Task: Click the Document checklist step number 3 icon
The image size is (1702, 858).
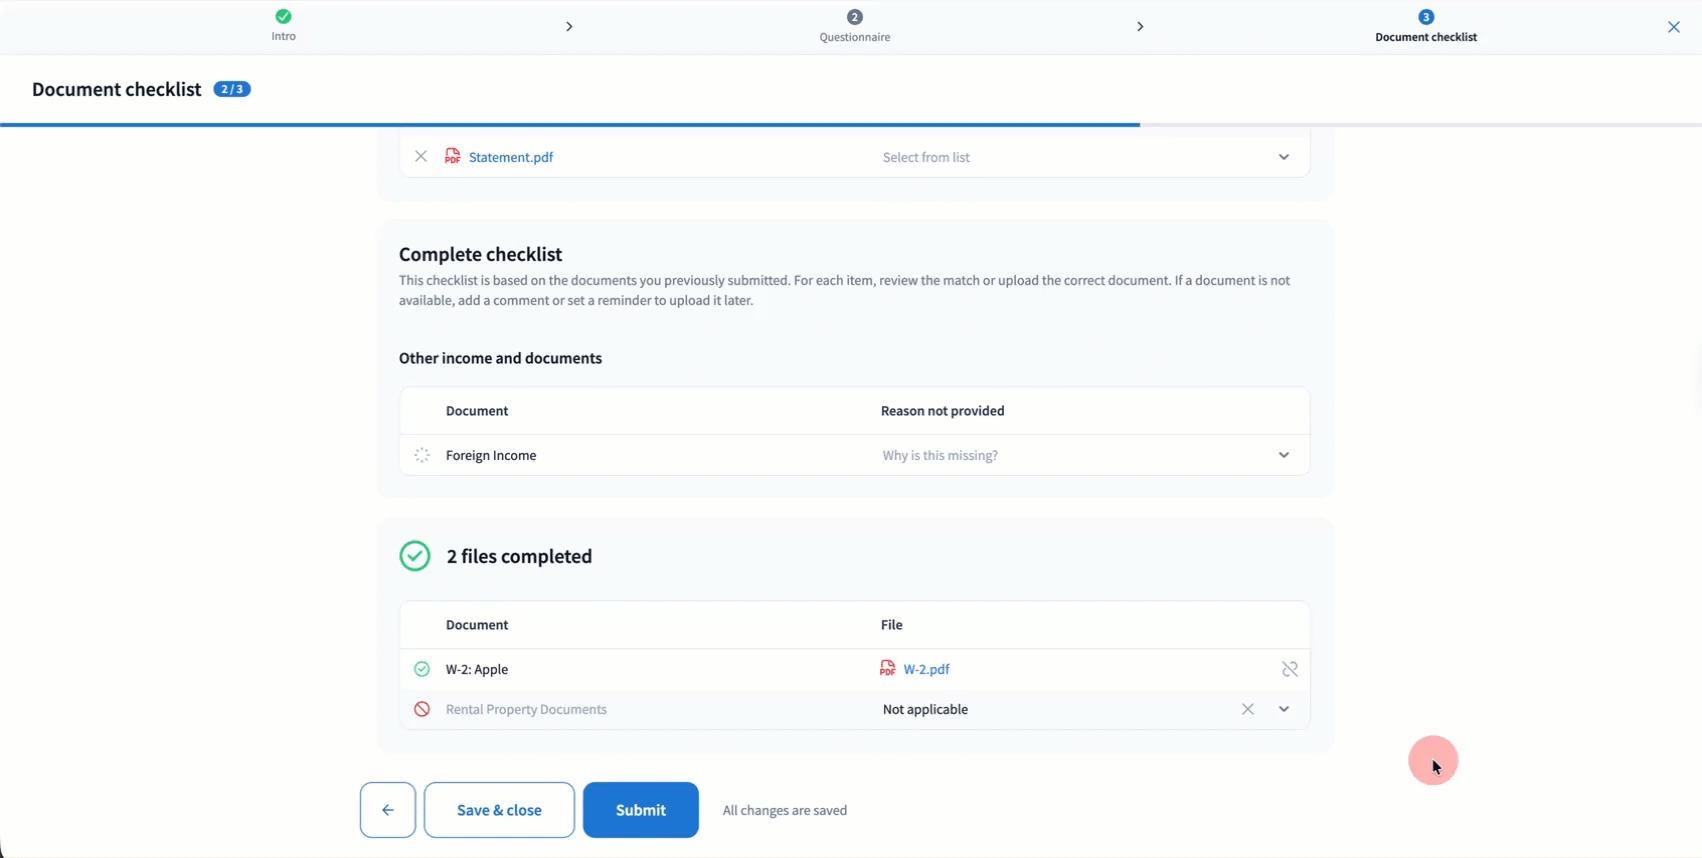Action: coord(1426,17)
